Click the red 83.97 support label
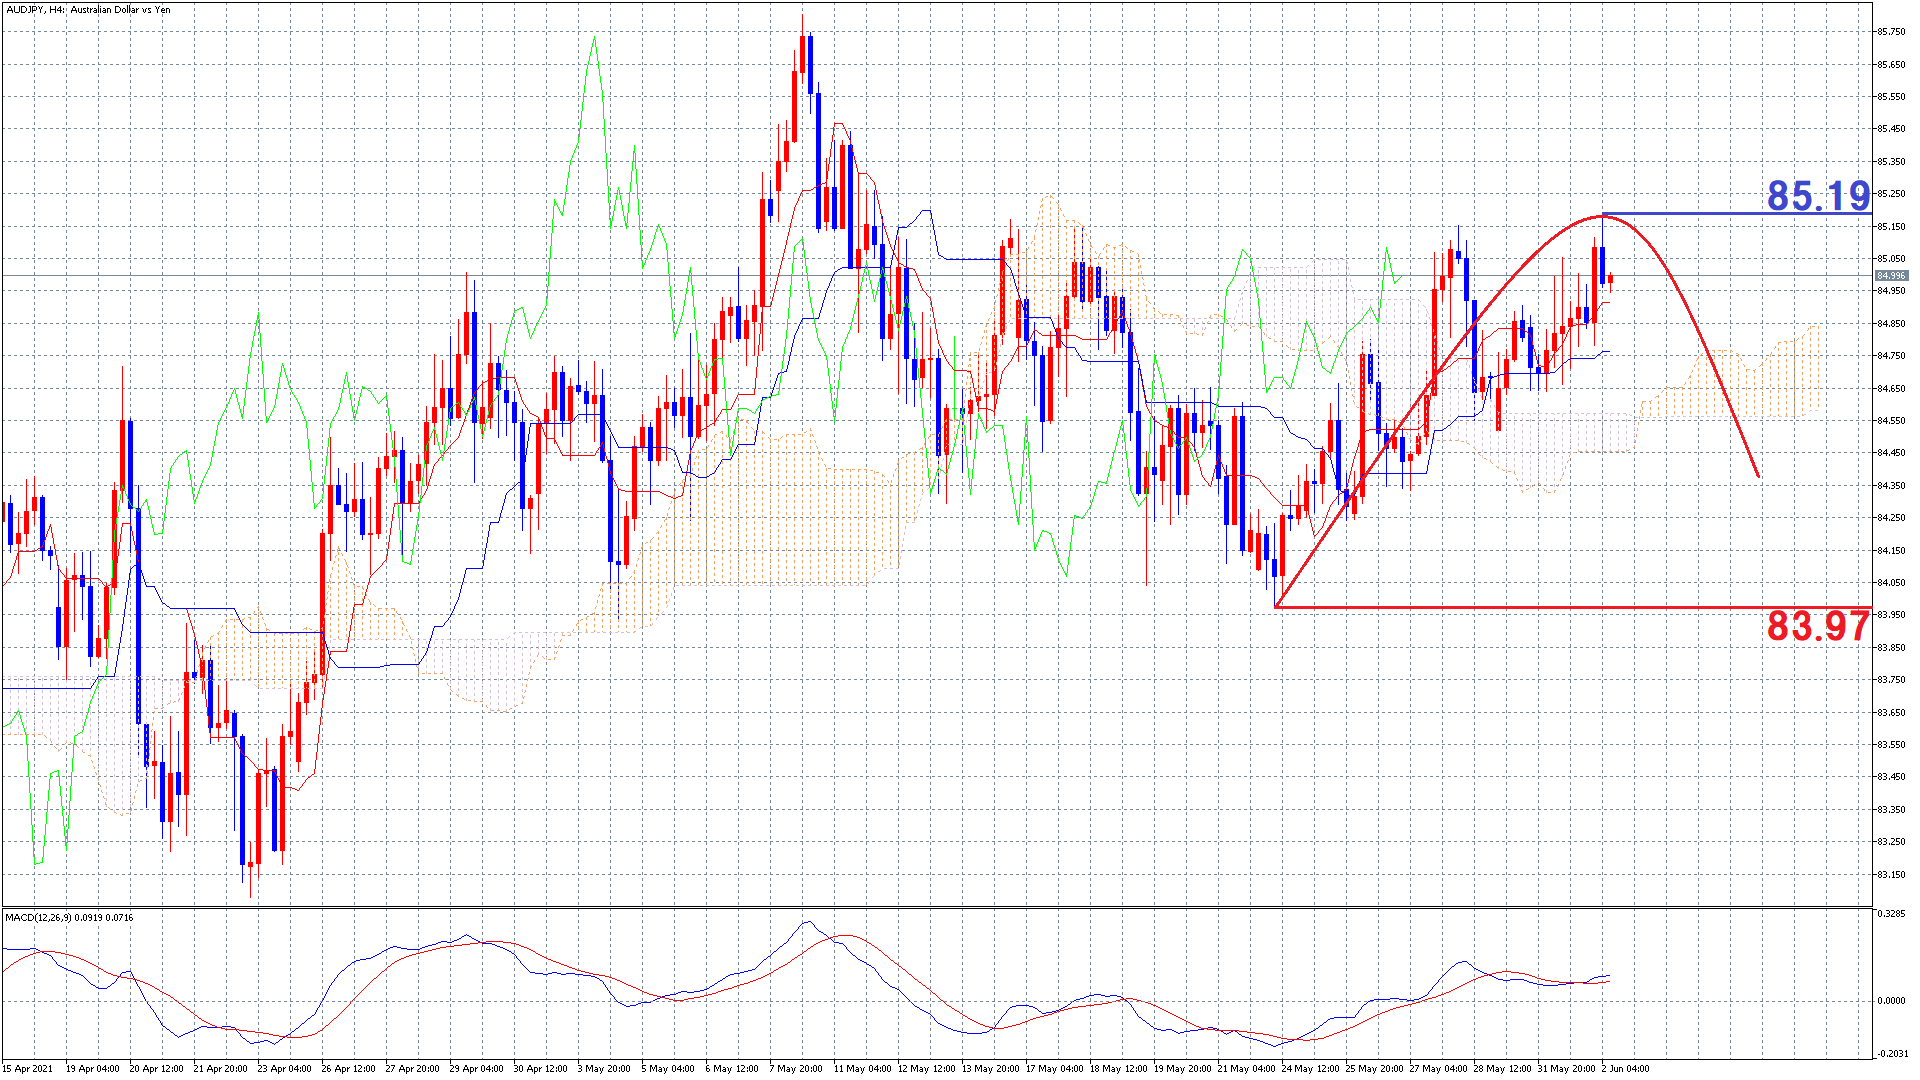Viewport: 1920px width, 1080px height. [1817, 627]
